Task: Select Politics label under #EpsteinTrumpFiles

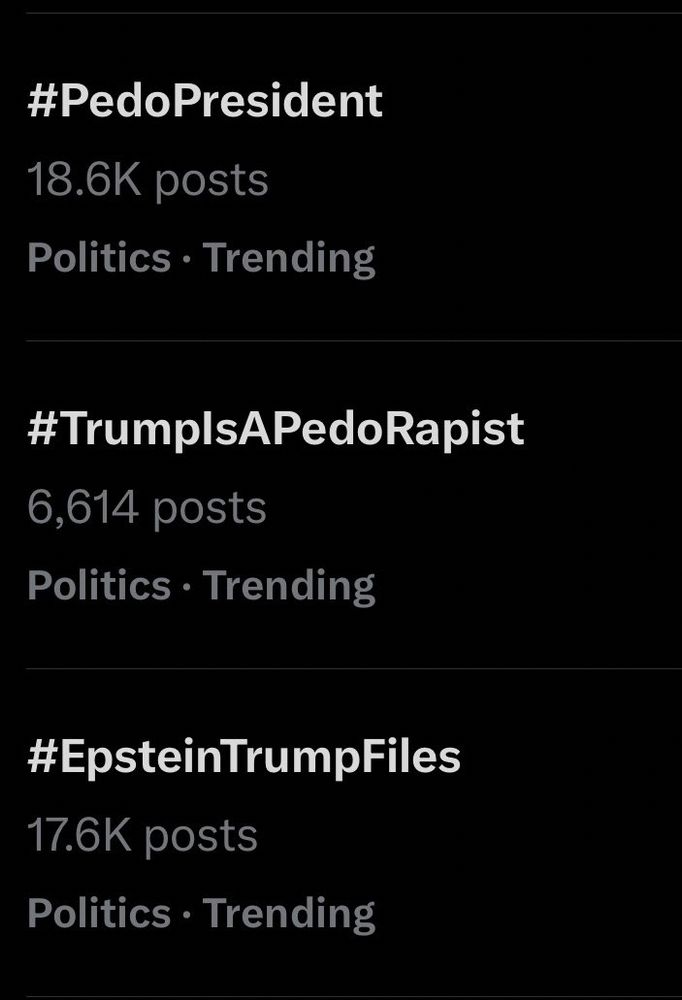Action: pos(99,914)
